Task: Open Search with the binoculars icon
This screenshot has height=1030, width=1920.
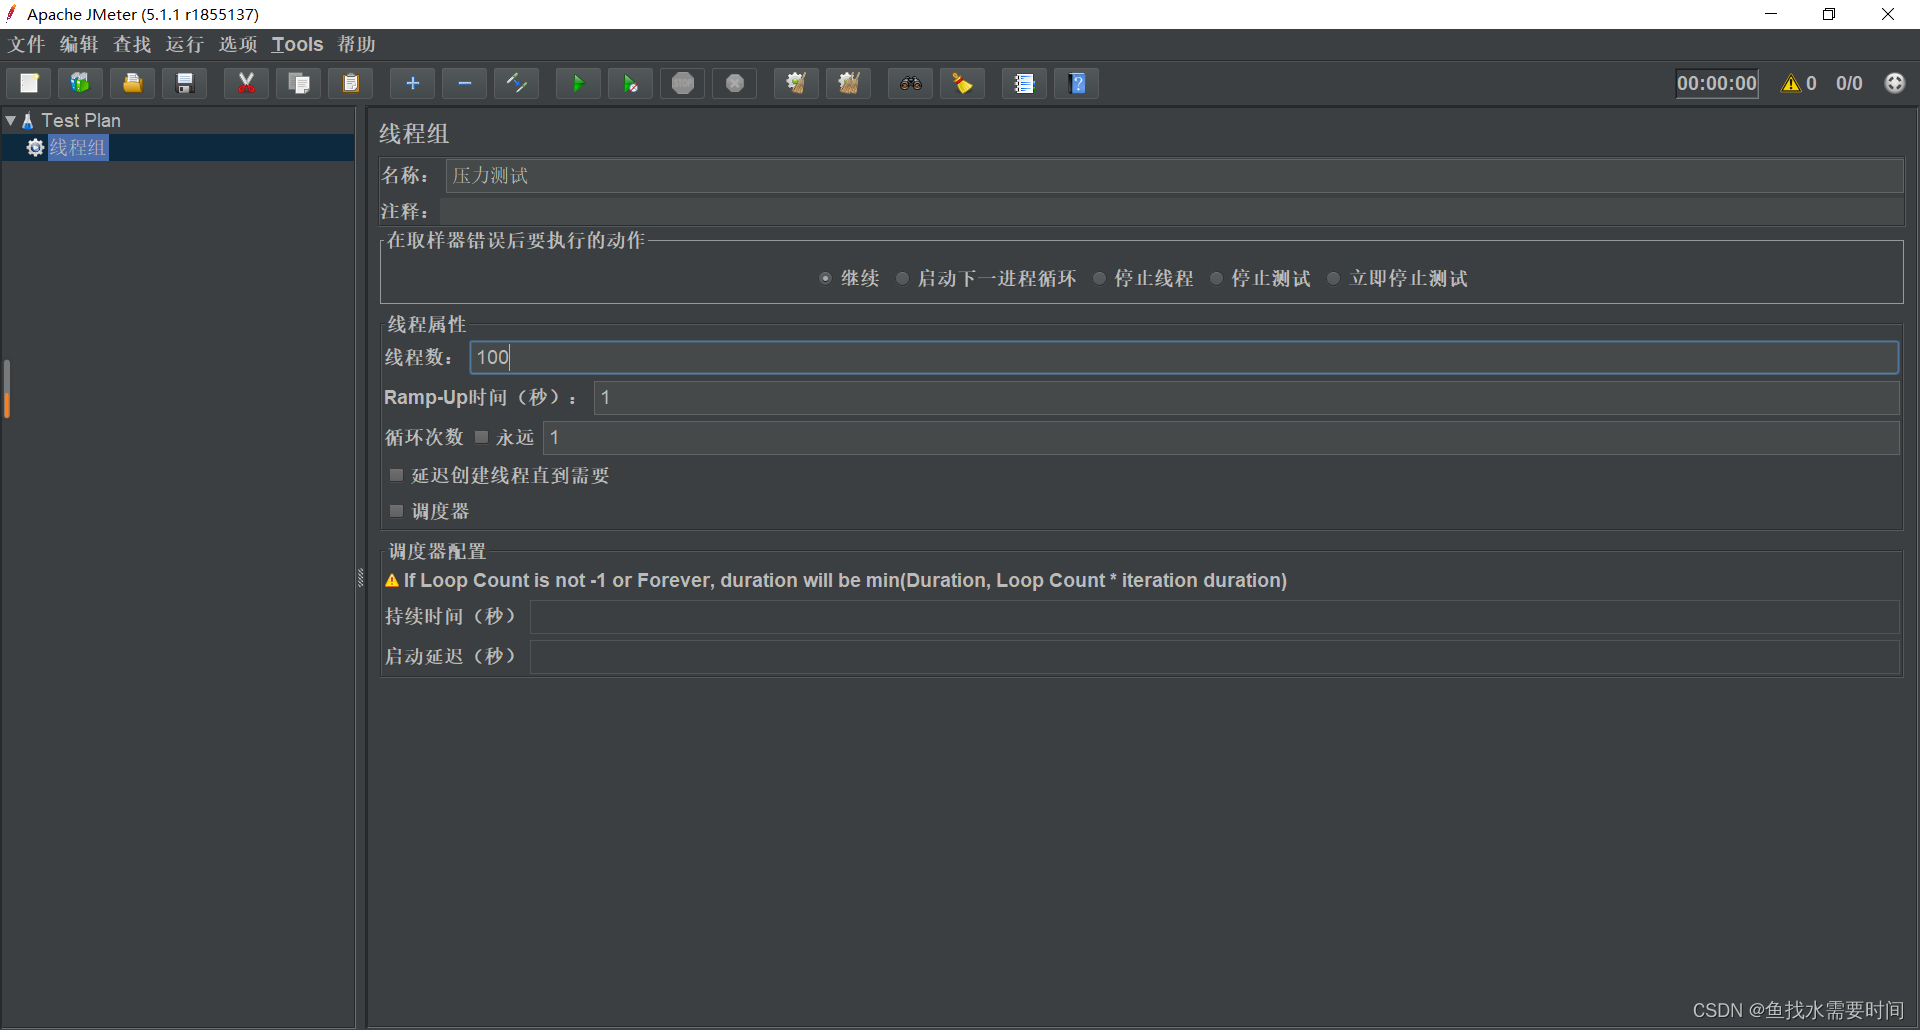Action: tap(910, 83)
